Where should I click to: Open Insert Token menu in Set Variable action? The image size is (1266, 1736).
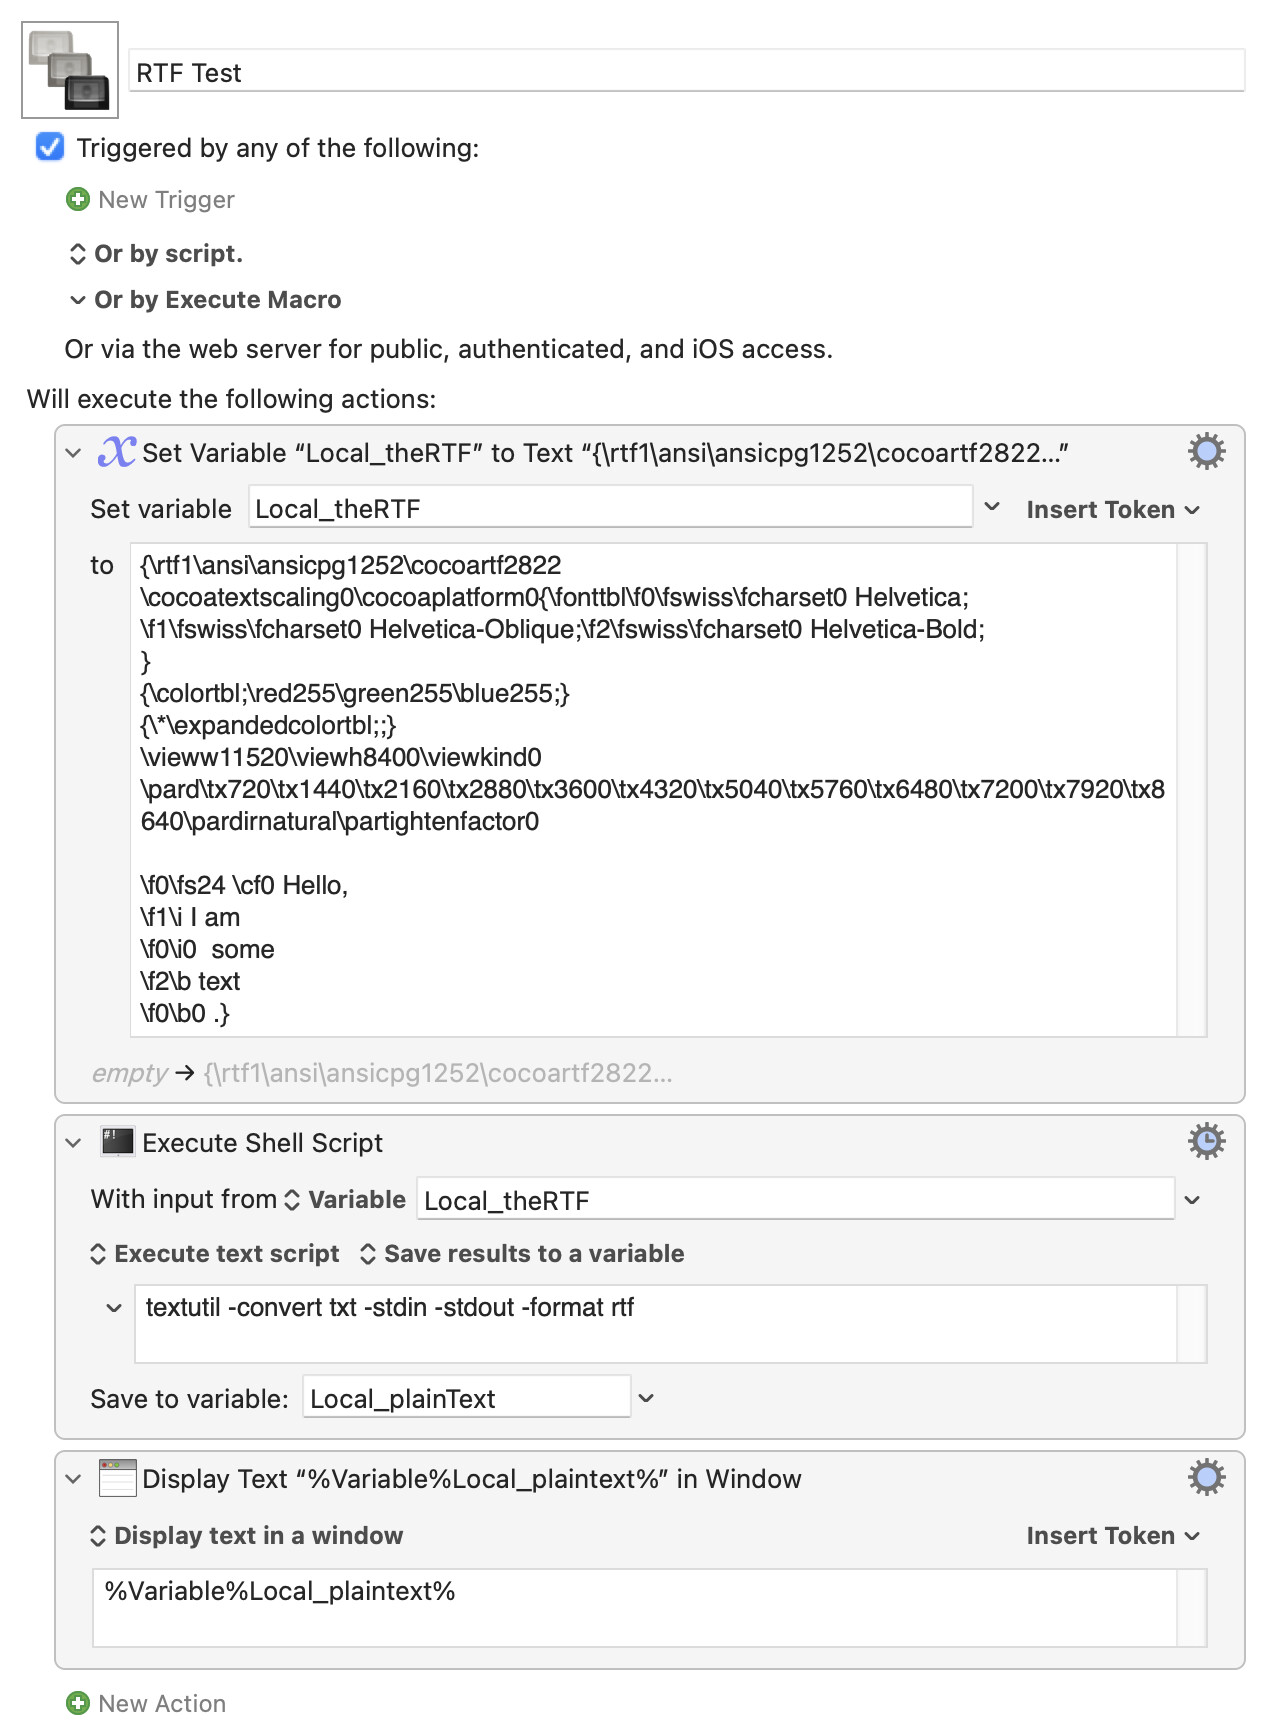click(1112, 510)
